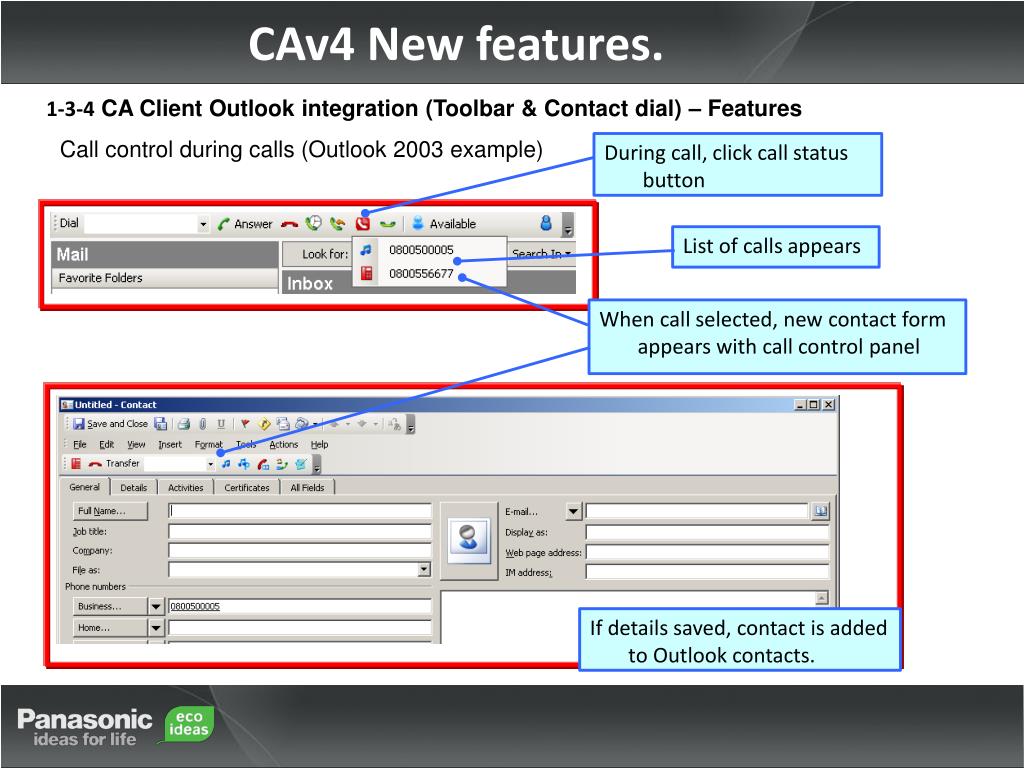The image size is (1024, 768).
Task: Click the yellow Display Map sign icon
Action: (264, 424)
